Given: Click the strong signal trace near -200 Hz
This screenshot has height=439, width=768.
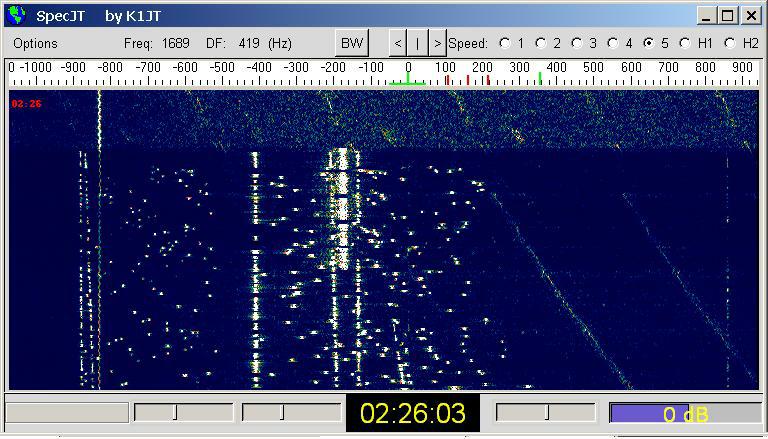Looking at the screenshot, I should pyautogui.click(x=343, y=211).
